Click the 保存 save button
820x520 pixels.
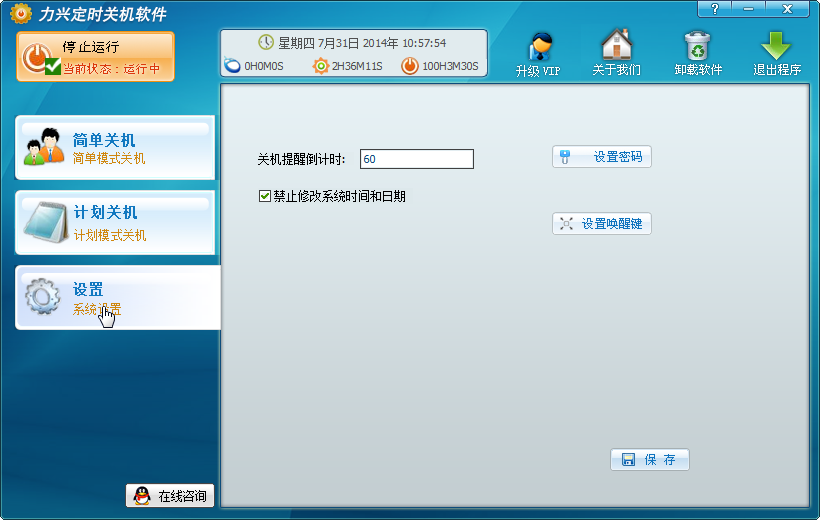click(650, 459)
